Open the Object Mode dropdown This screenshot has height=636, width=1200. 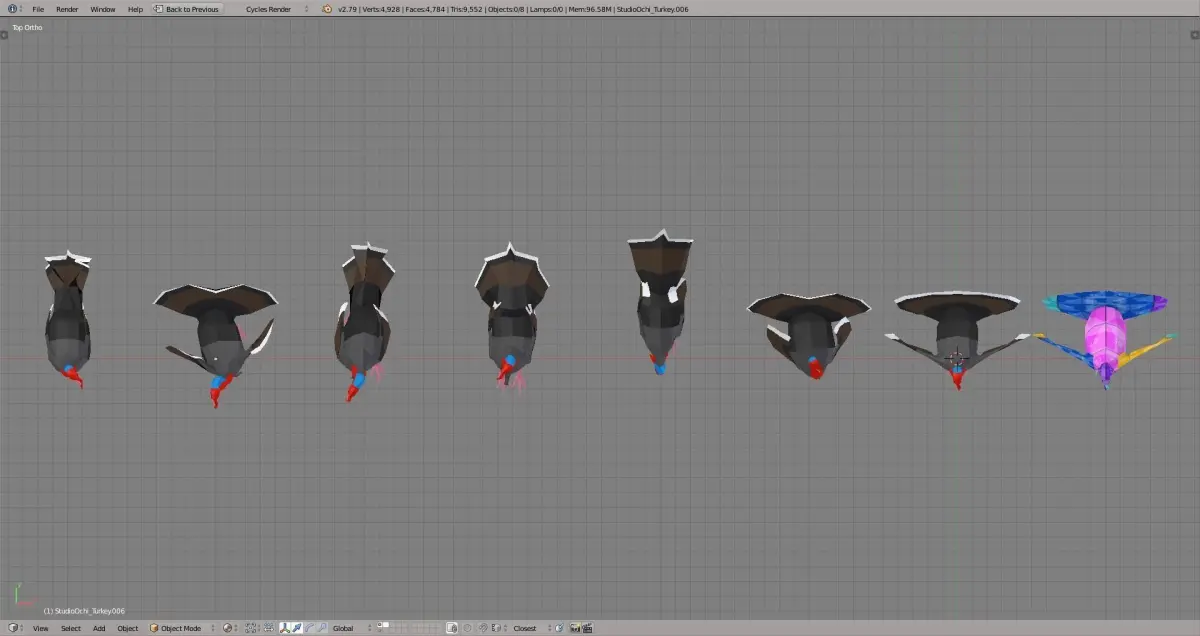pyautogui.click(x=182, y=628)
